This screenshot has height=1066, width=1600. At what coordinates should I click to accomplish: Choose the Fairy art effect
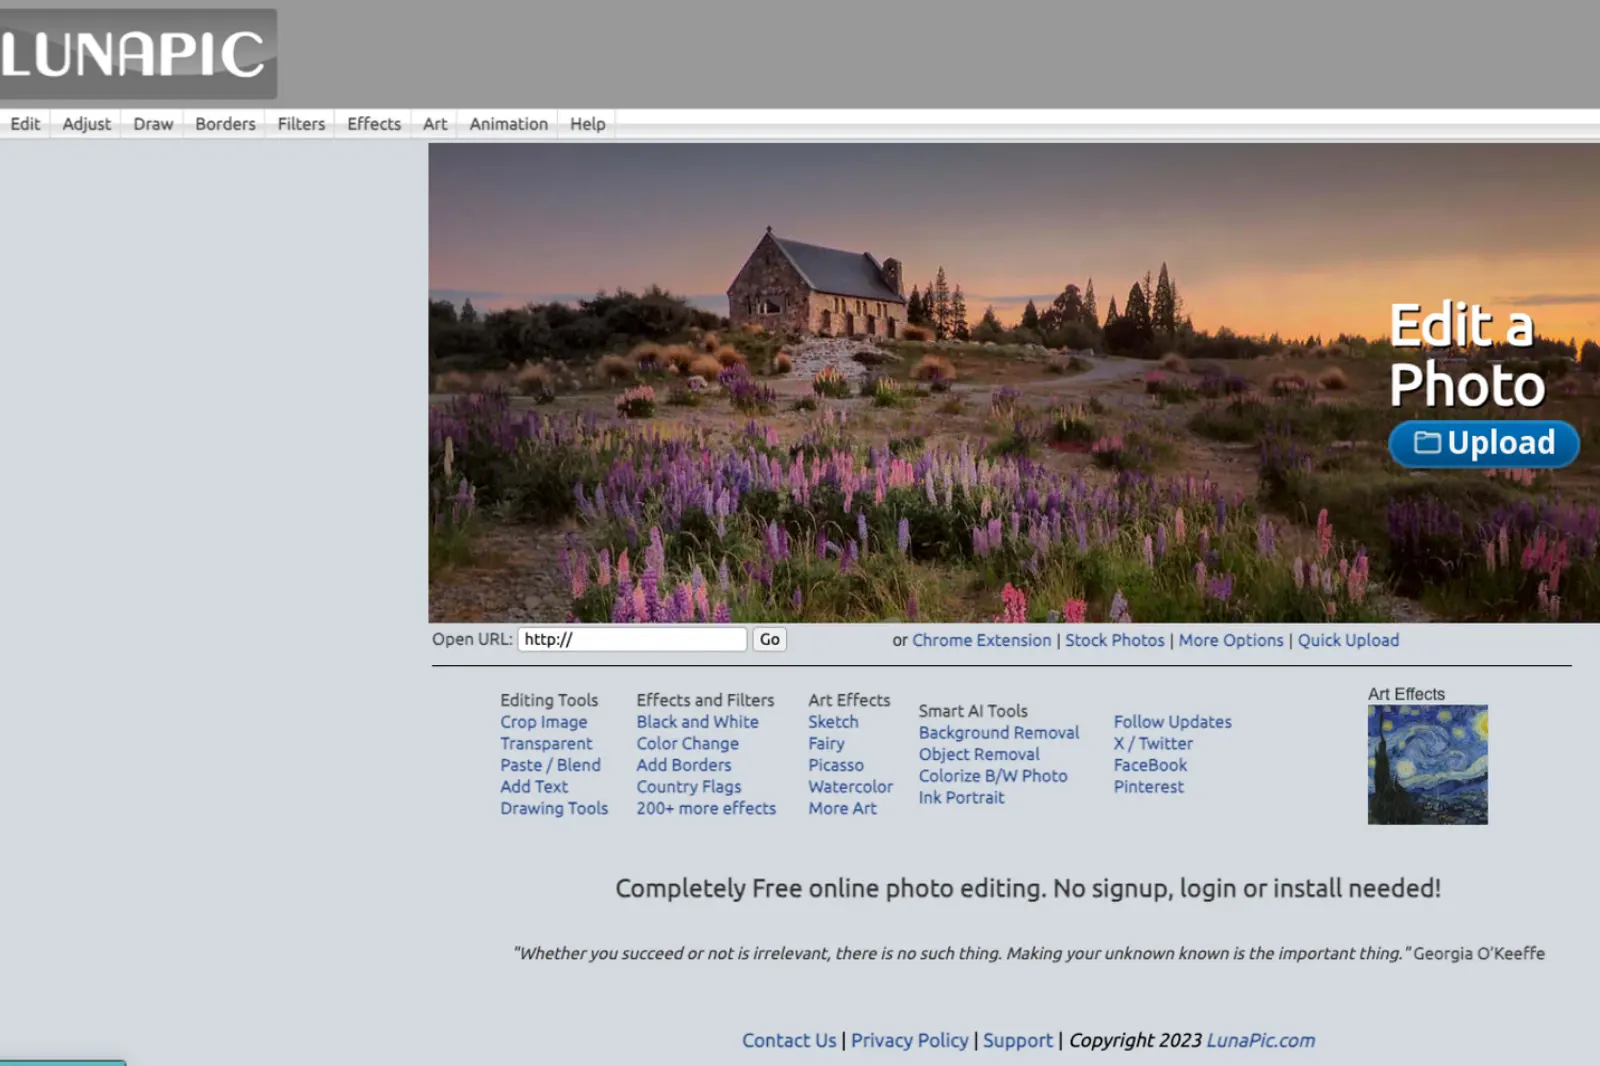click(x=826, y=743)
